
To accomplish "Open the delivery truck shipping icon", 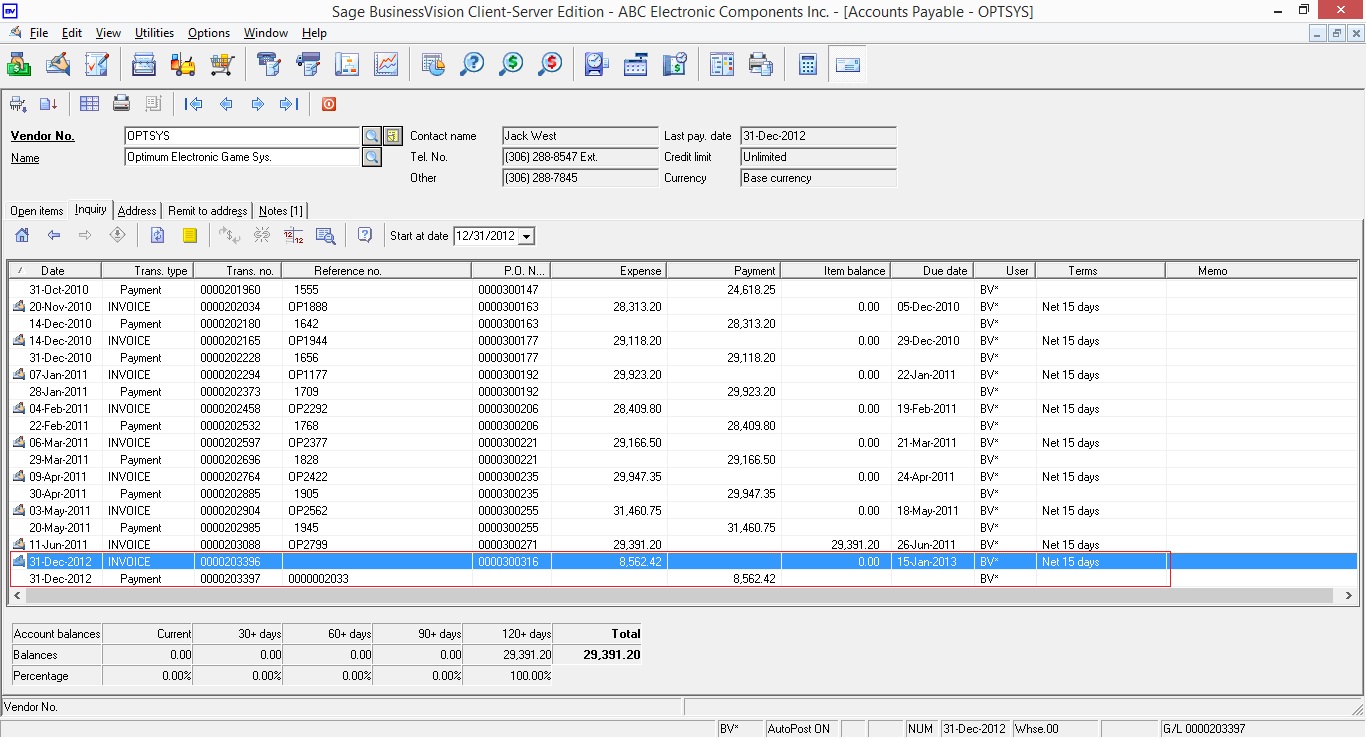I will click(x=308, y=65).
